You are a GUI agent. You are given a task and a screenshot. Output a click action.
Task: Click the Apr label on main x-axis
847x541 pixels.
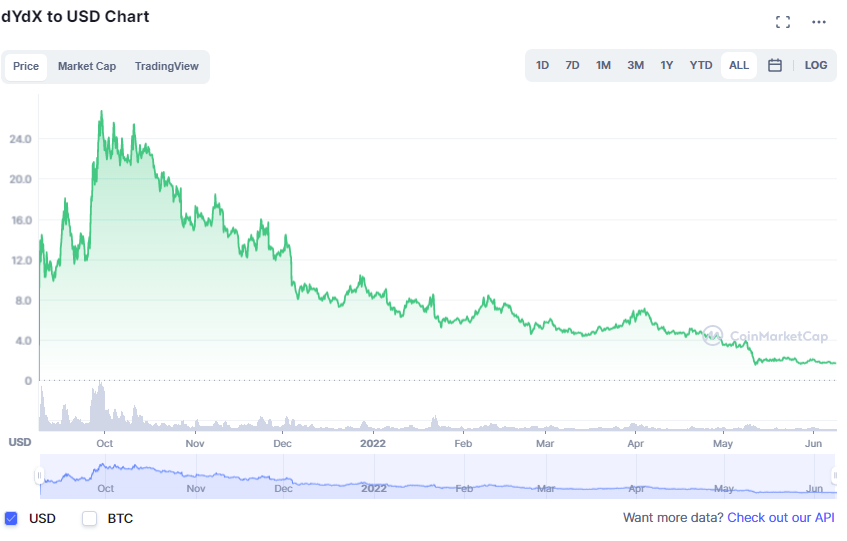tap(635, 443)
